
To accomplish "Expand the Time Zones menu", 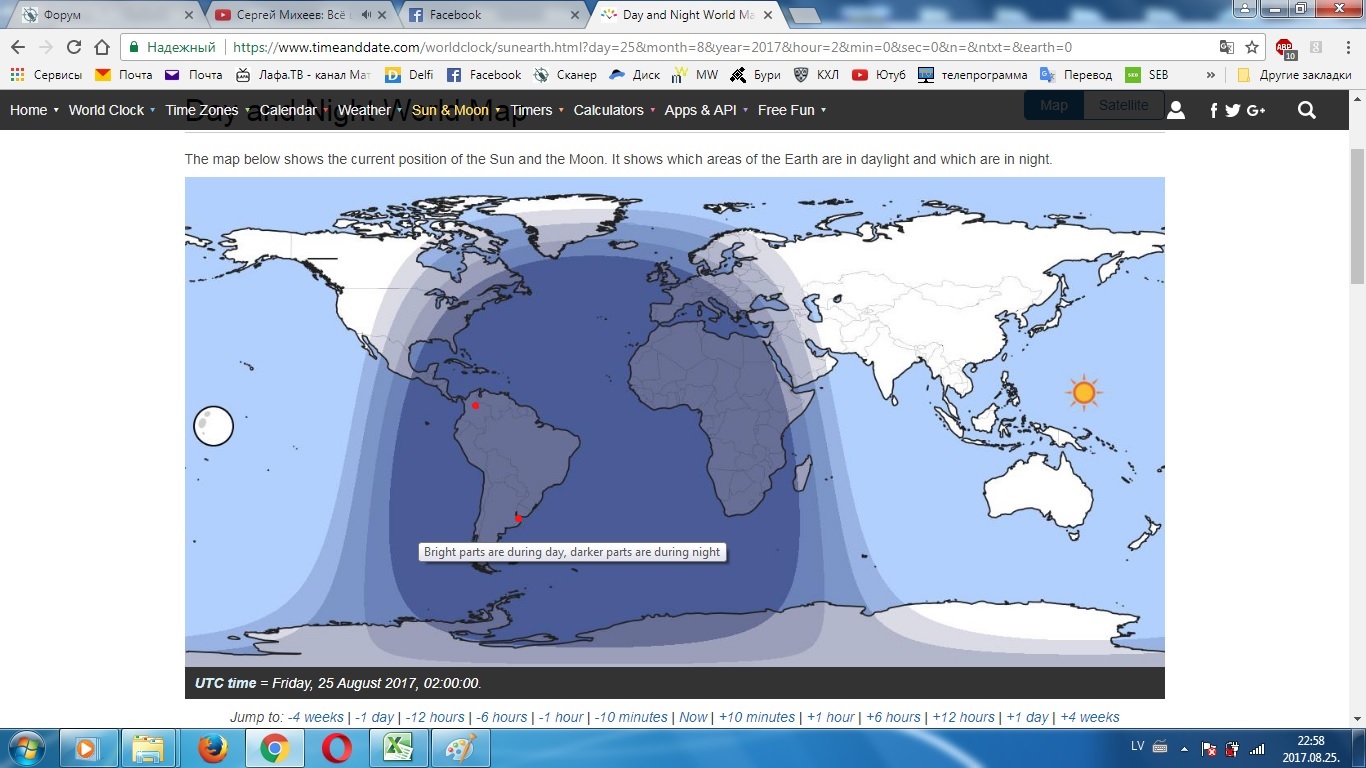I will [207, 110].
